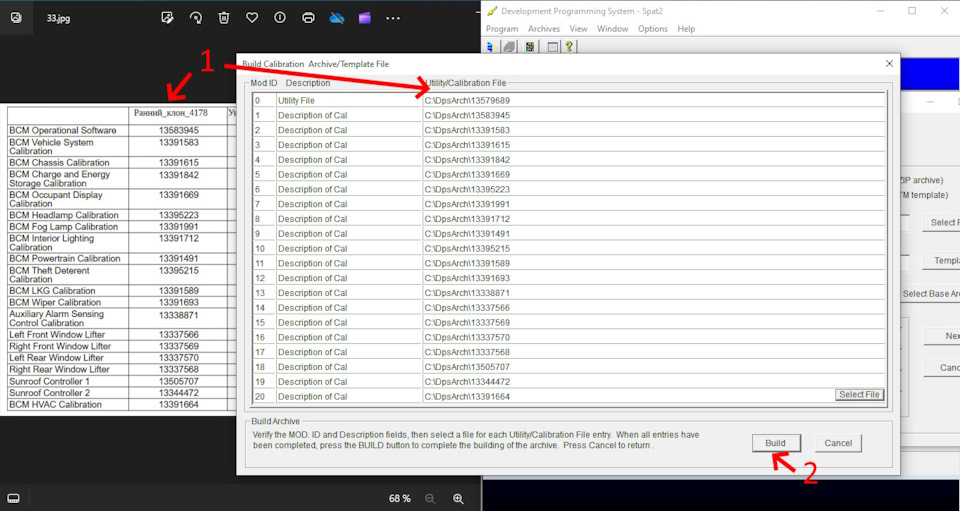Click the OneDrive cloud icon in Photos
This screenshot has height=511, width=960.
point(337,18)
